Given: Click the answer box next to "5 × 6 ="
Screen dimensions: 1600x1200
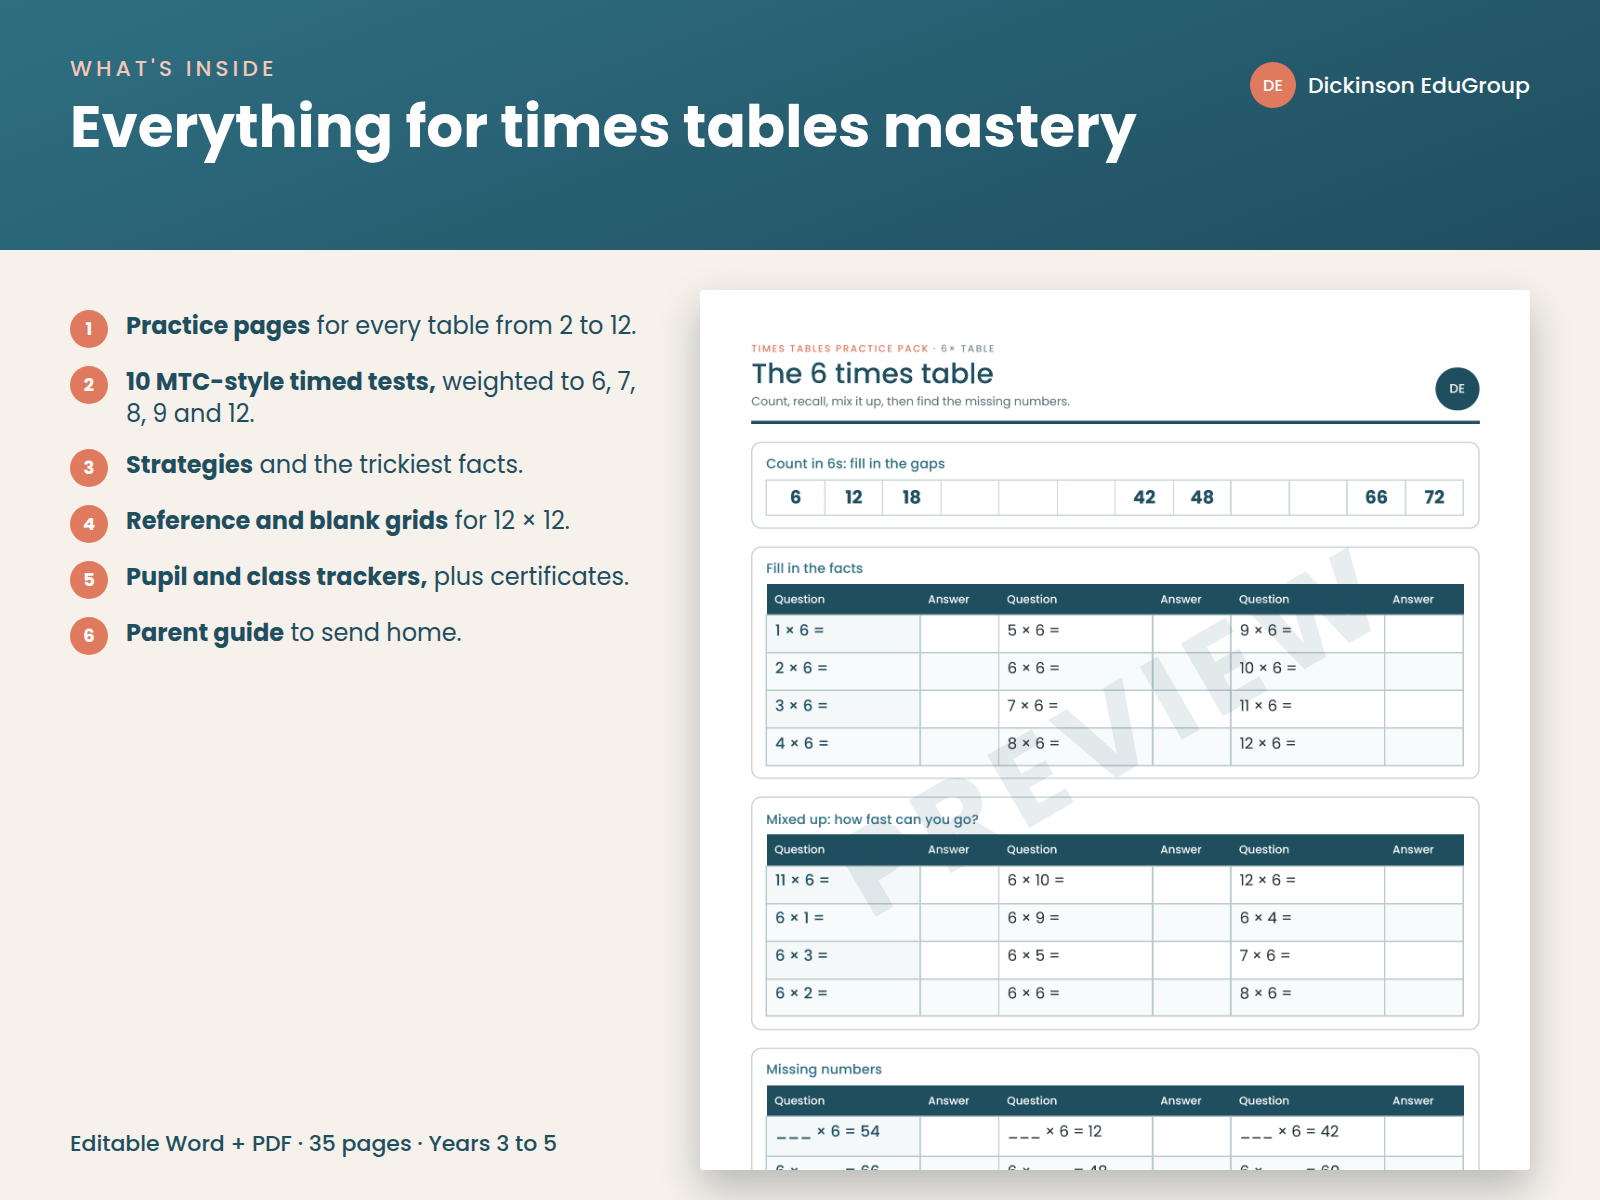Looking at the screenshot, I should (1191, 633).
